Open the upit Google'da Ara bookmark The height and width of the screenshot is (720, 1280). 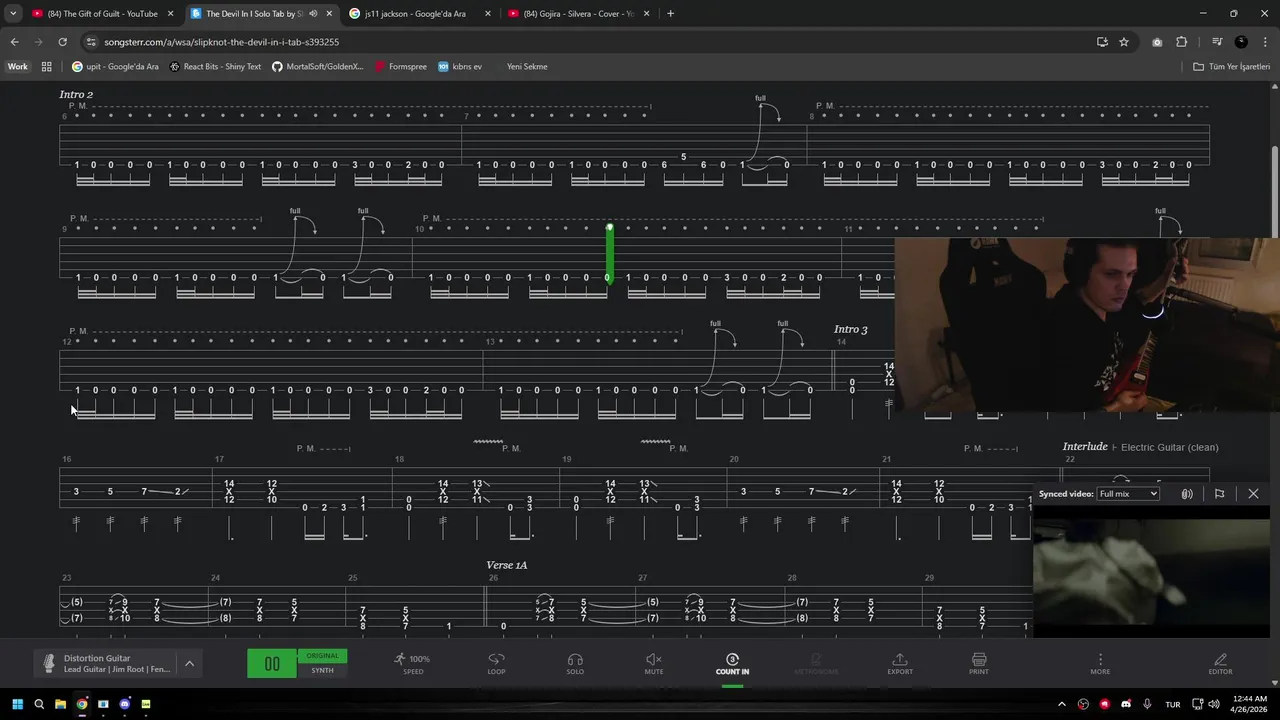pos(115,67)
